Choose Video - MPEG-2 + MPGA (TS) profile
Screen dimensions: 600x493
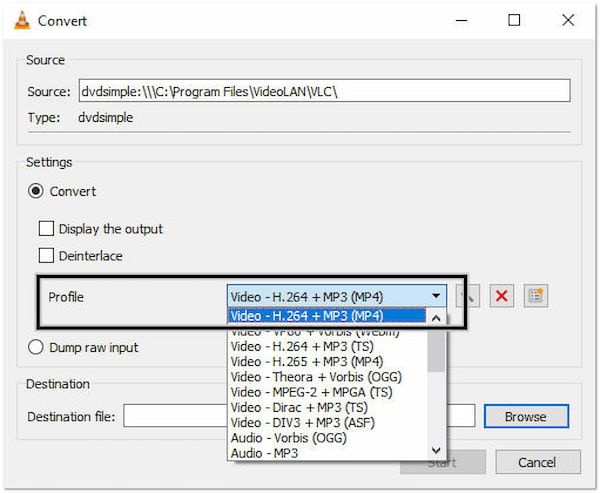(327, 392)
